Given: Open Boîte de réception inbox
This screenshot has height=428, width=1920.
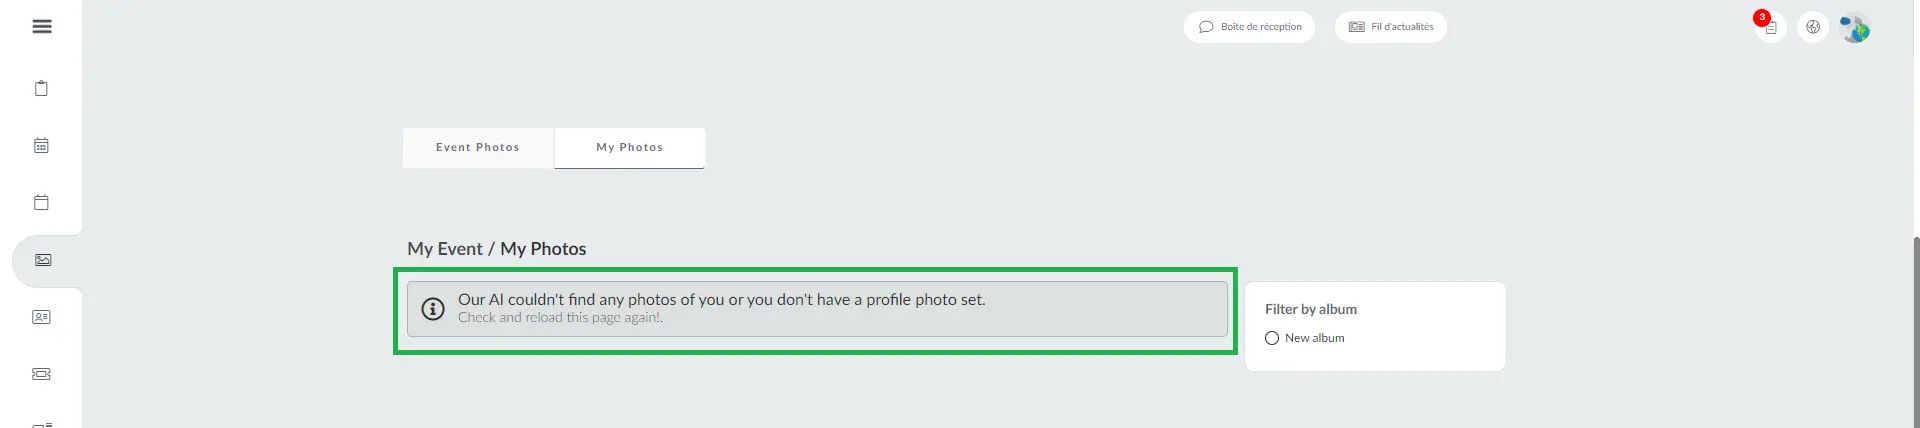Looking at the screenshot, I should click(1249, 27).
